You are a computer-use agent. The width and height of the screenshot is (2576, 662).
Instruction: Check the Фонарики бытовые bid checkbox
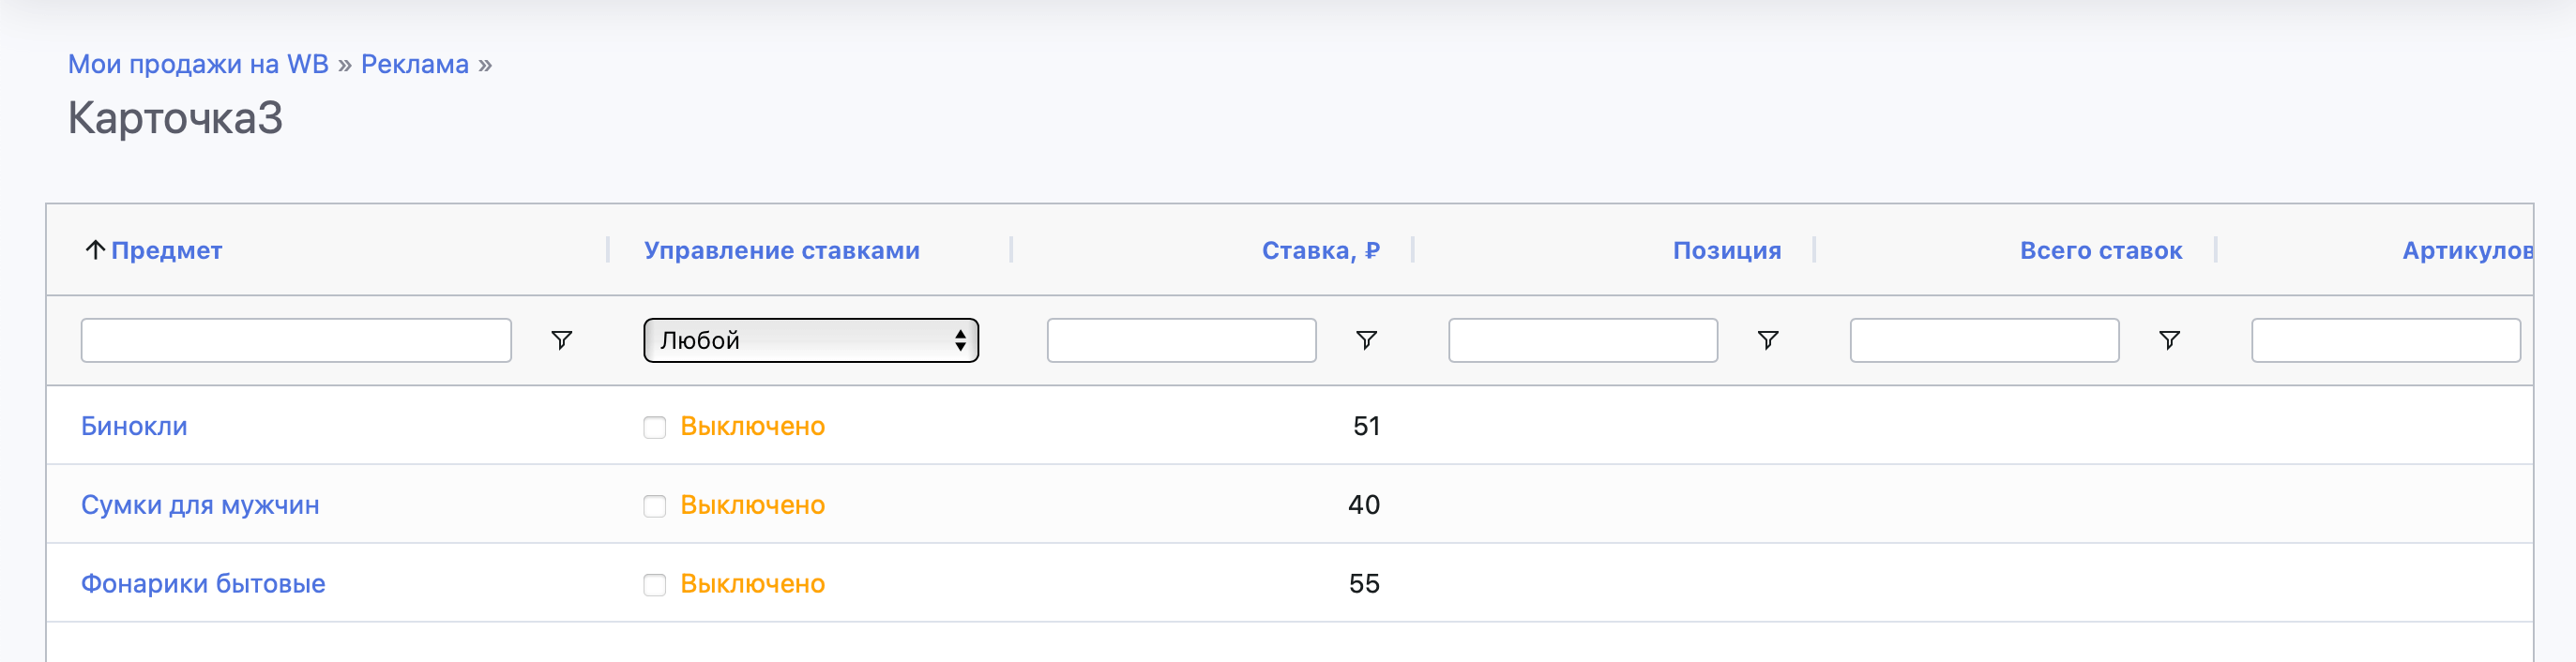[x=655, y=585]
